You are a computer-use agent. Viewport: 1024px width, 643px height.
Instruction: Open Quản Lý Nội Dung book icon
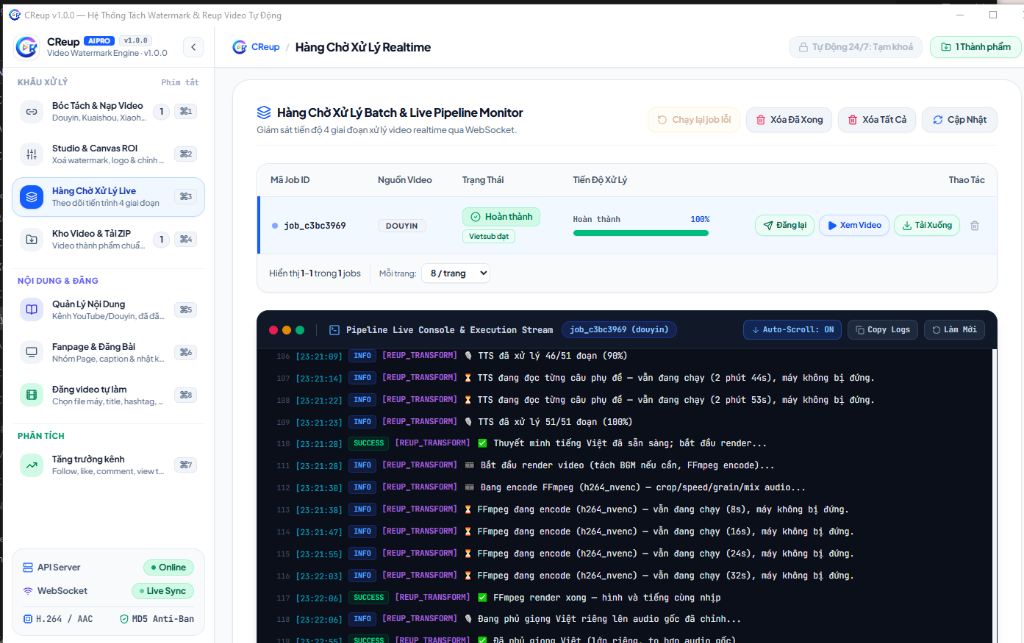tap(31, 309)
